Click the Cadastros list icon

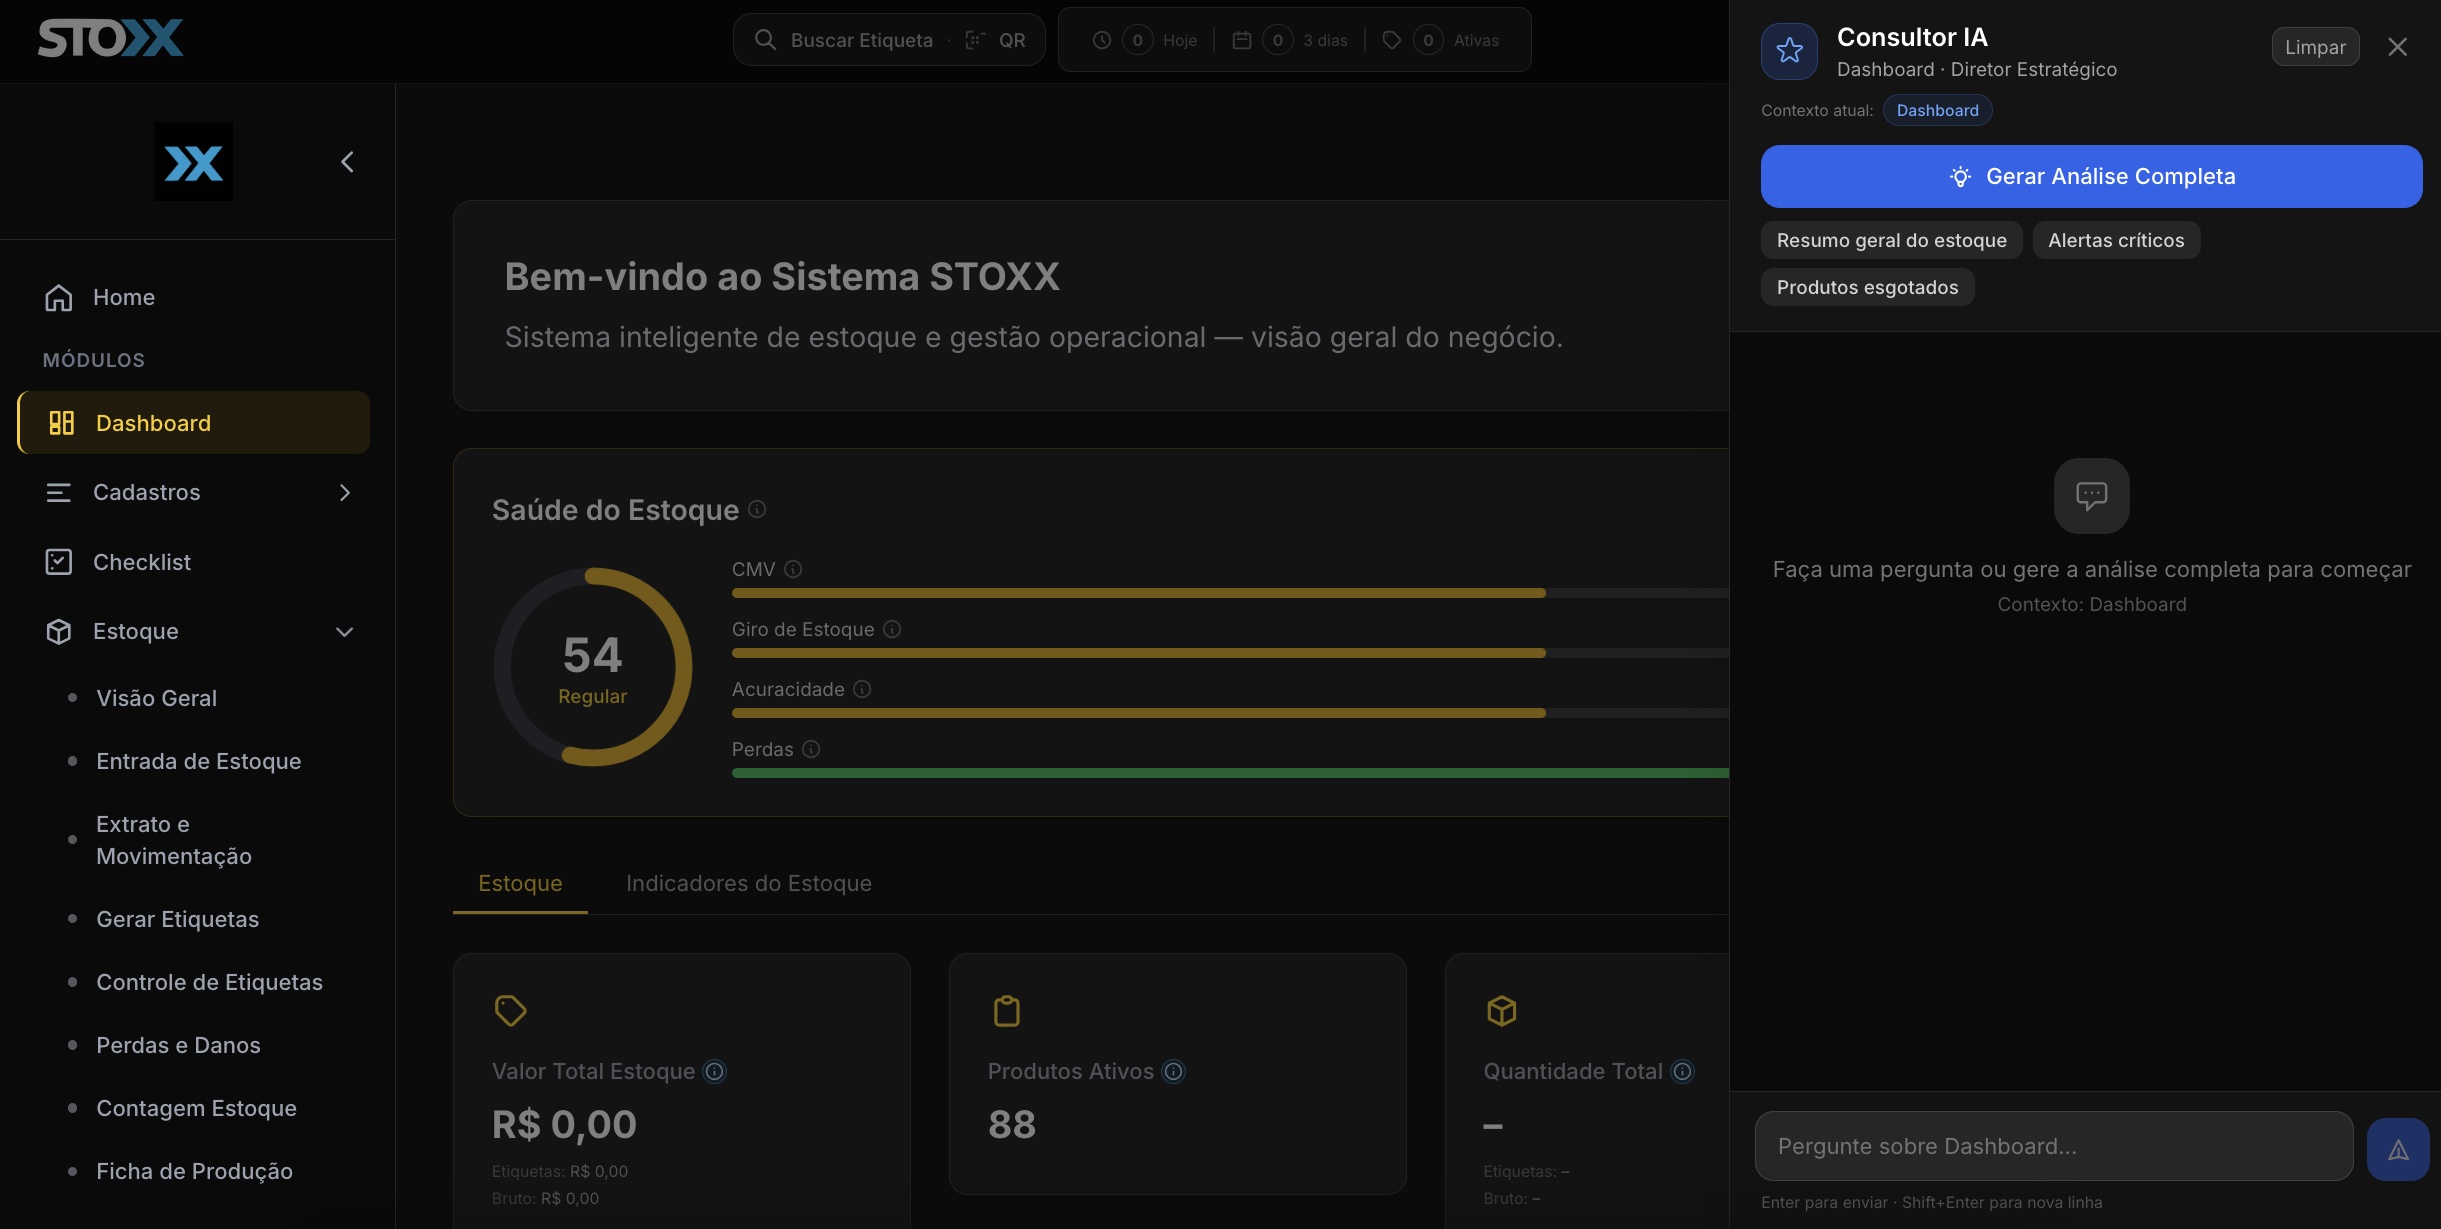[59, 492]
